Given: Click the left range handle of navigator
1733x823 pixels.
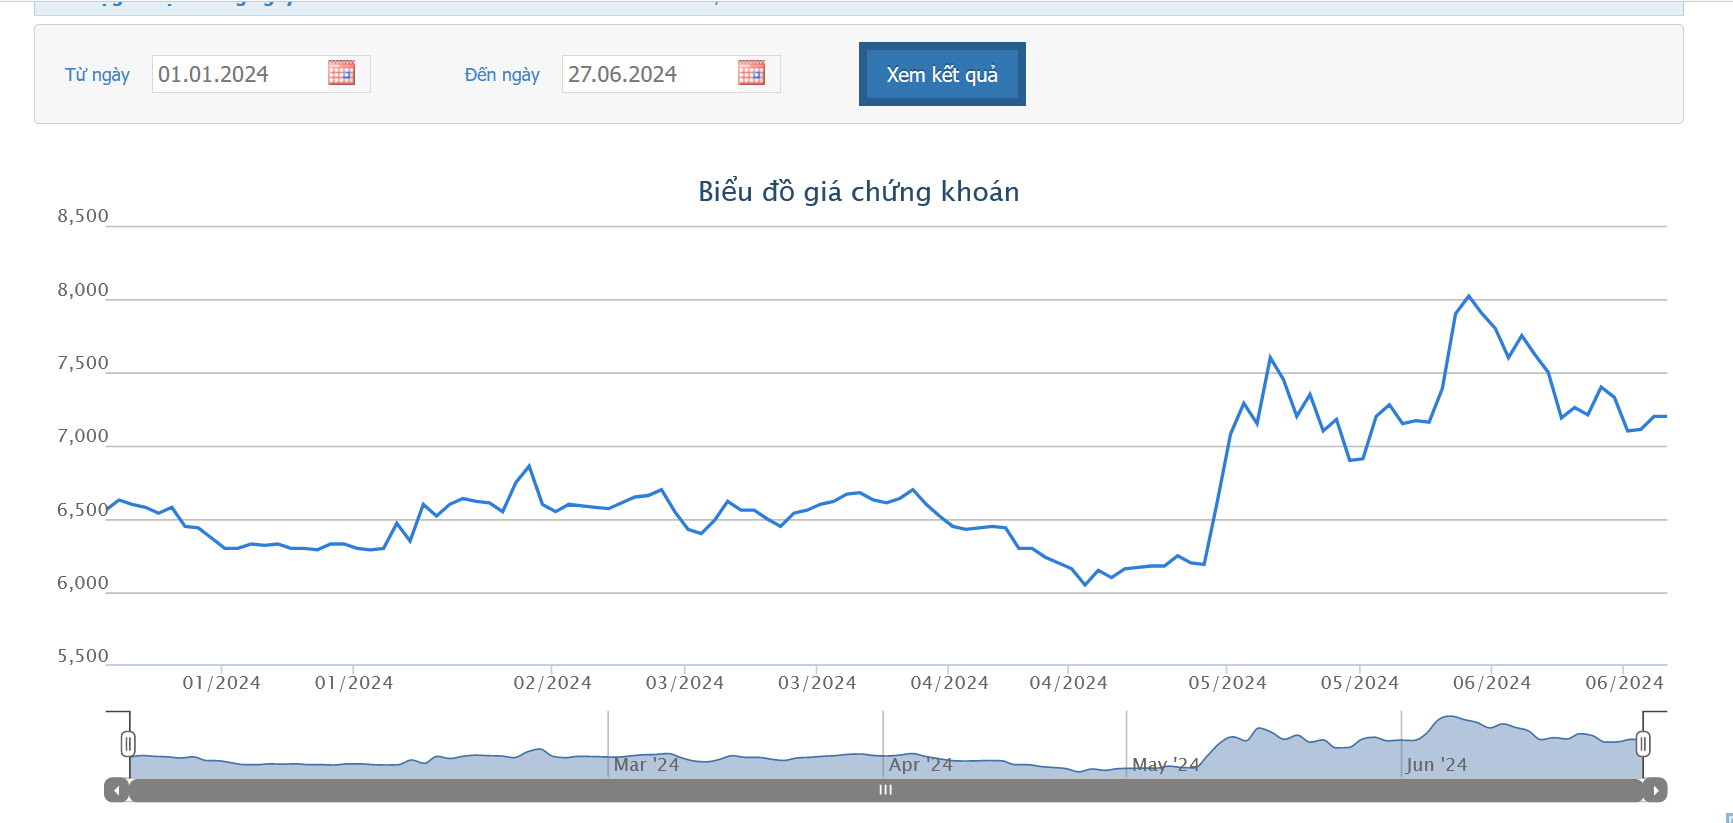Looking at the screenshot, I should [x=128, y=744].
